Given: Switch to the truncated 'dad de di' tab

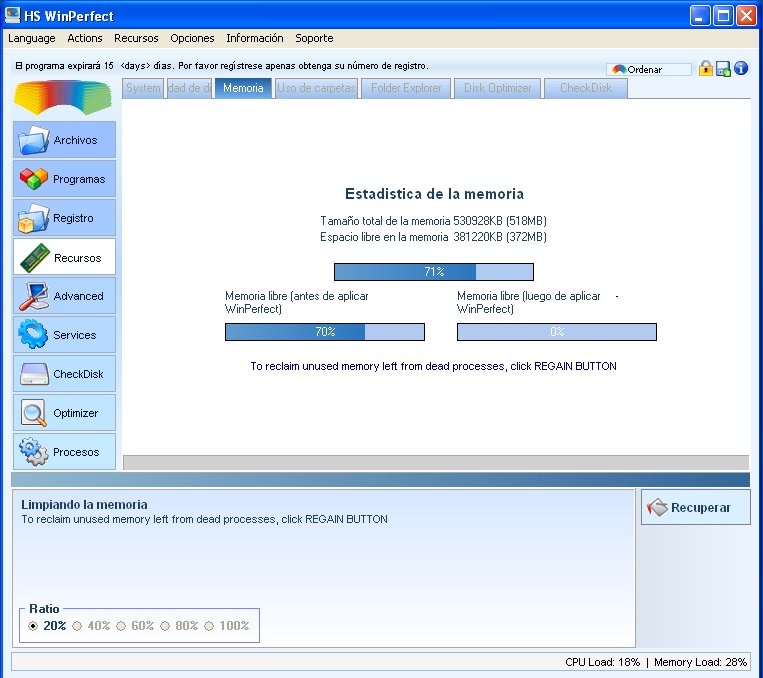Looking at the screenshot, I should click(189, 88).
